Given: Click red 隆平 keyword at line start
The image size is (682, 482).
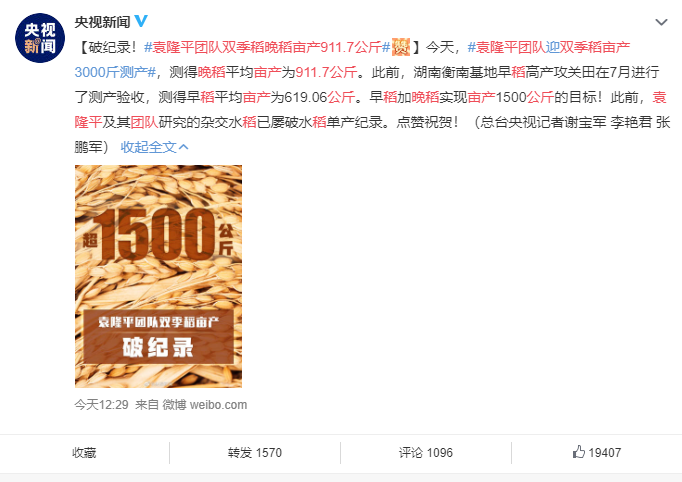Looking at the screenshot, I should [88, 122].
